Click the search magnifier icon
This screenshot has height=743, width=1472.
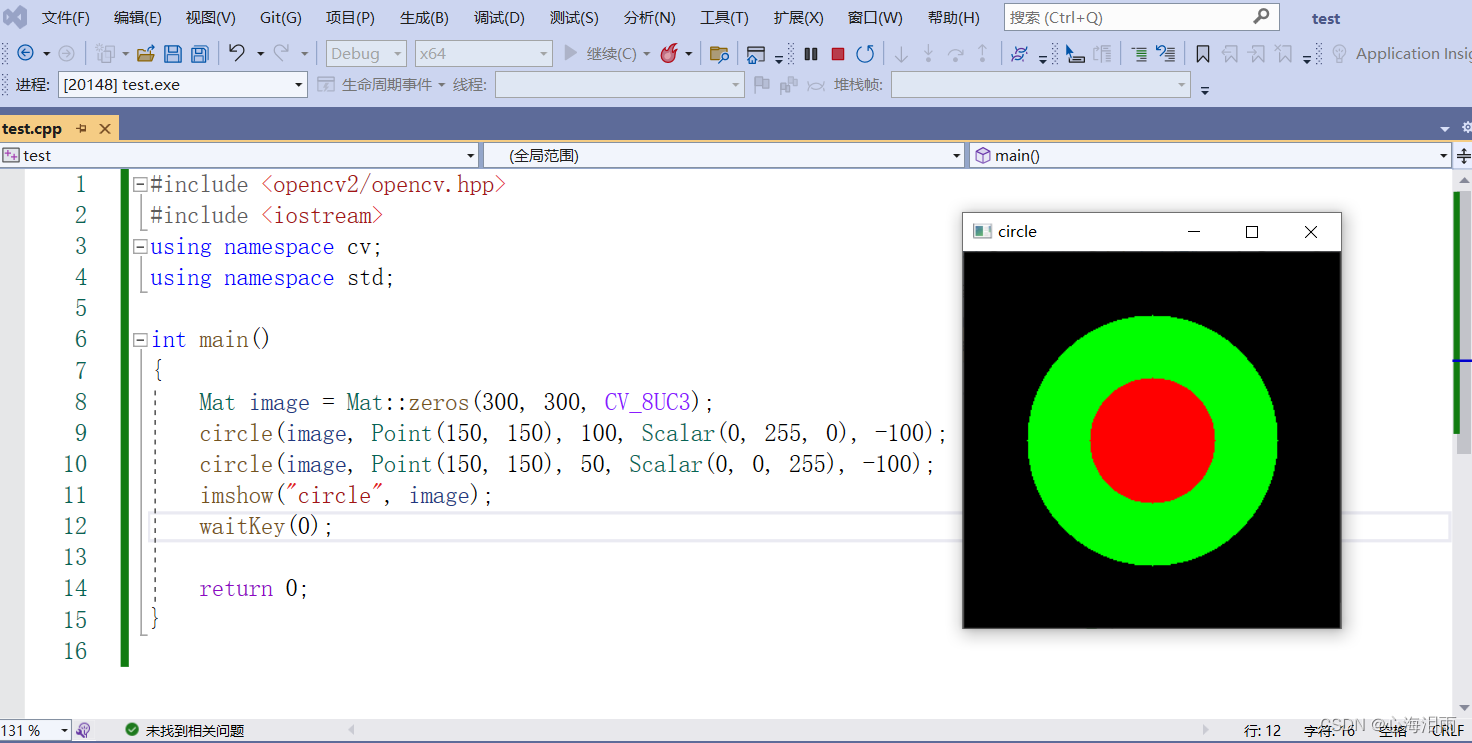[x=1261, y=16]
